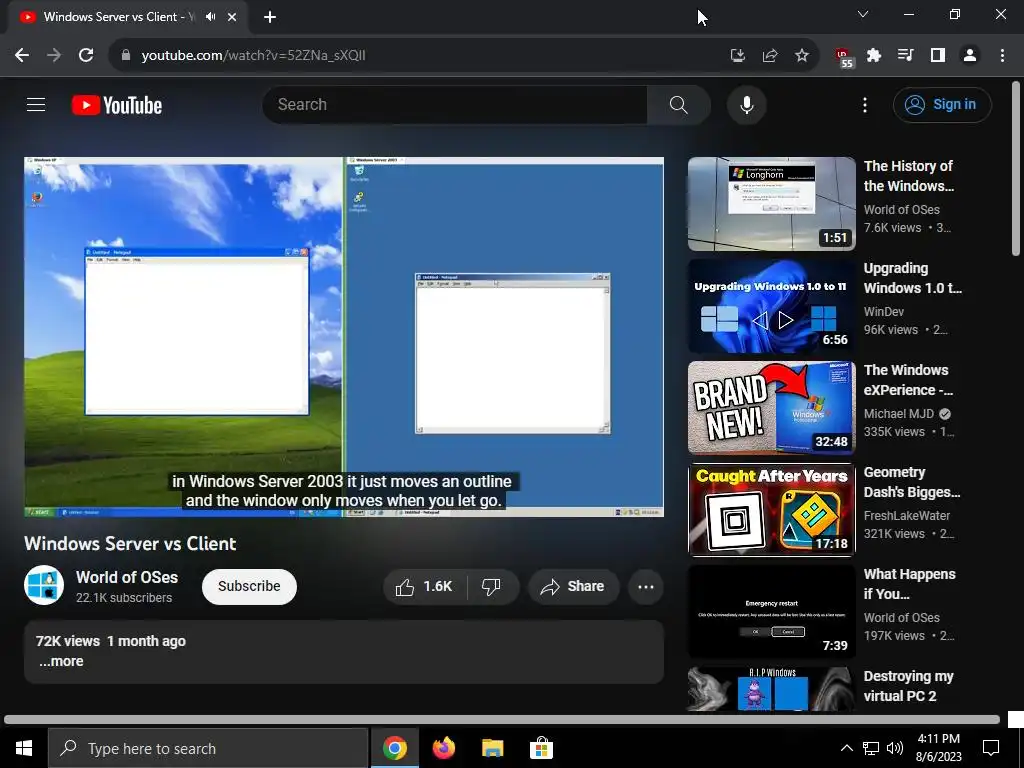Click the vertical page scrollbar

(1016, 168)
